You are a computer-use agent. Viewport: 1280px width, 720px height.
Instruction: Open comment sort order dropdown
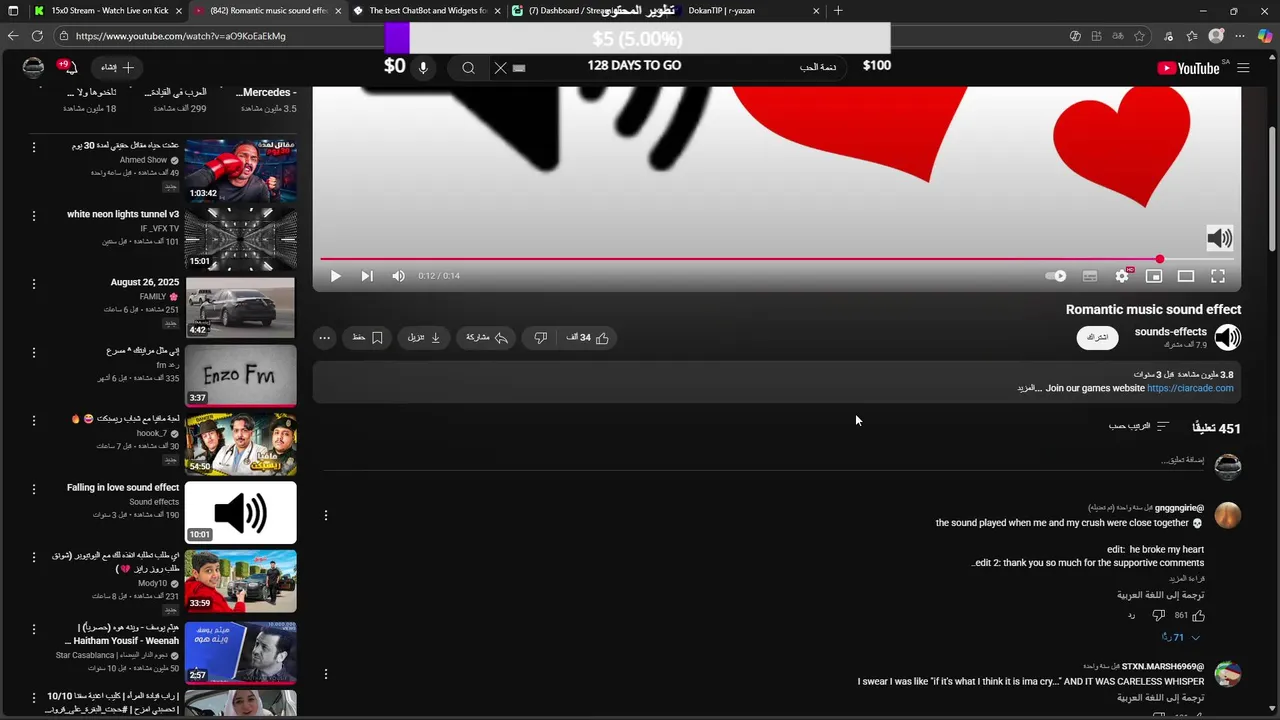pyautogui.click(x=1139, y=426)
